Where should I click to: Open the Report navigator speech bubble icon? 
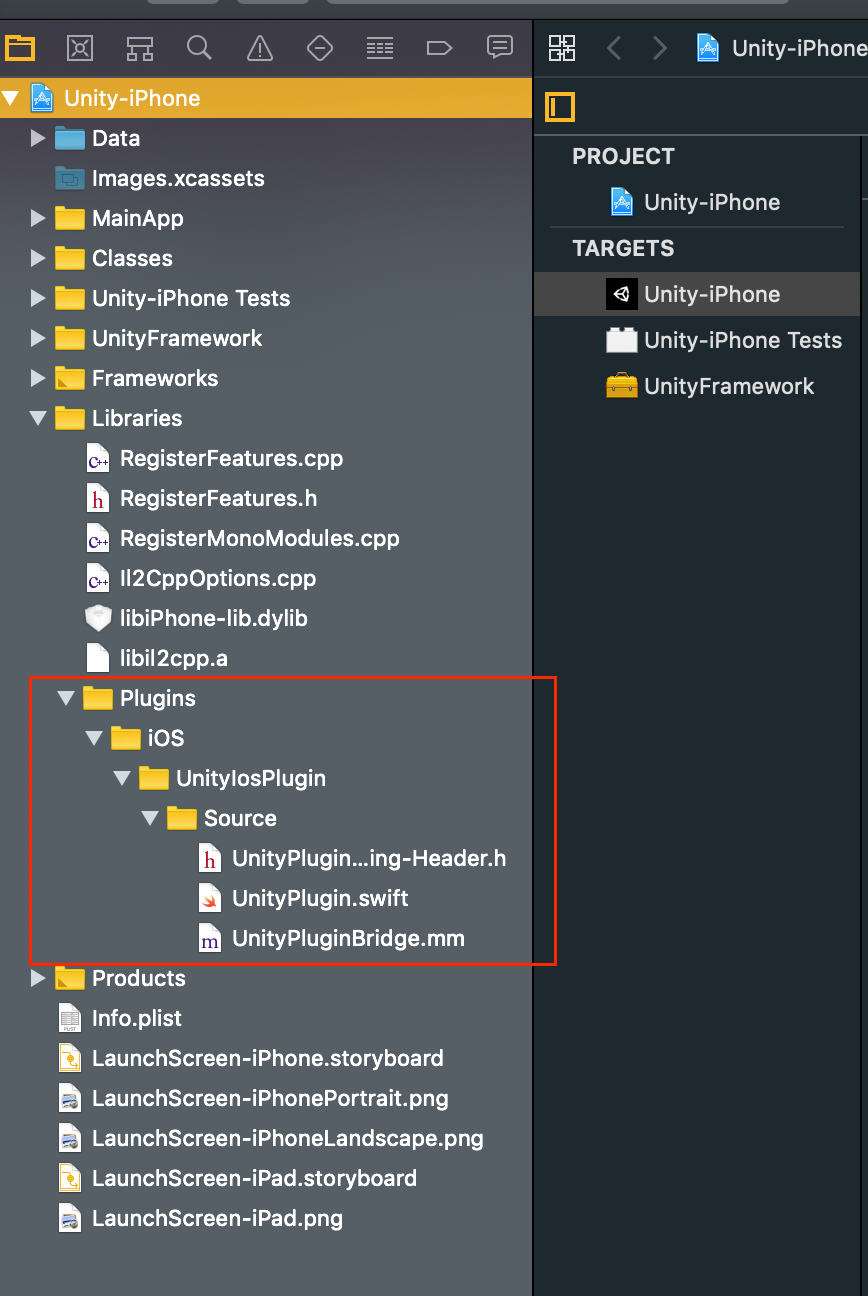pyautogui.click(x=499, y=47)
